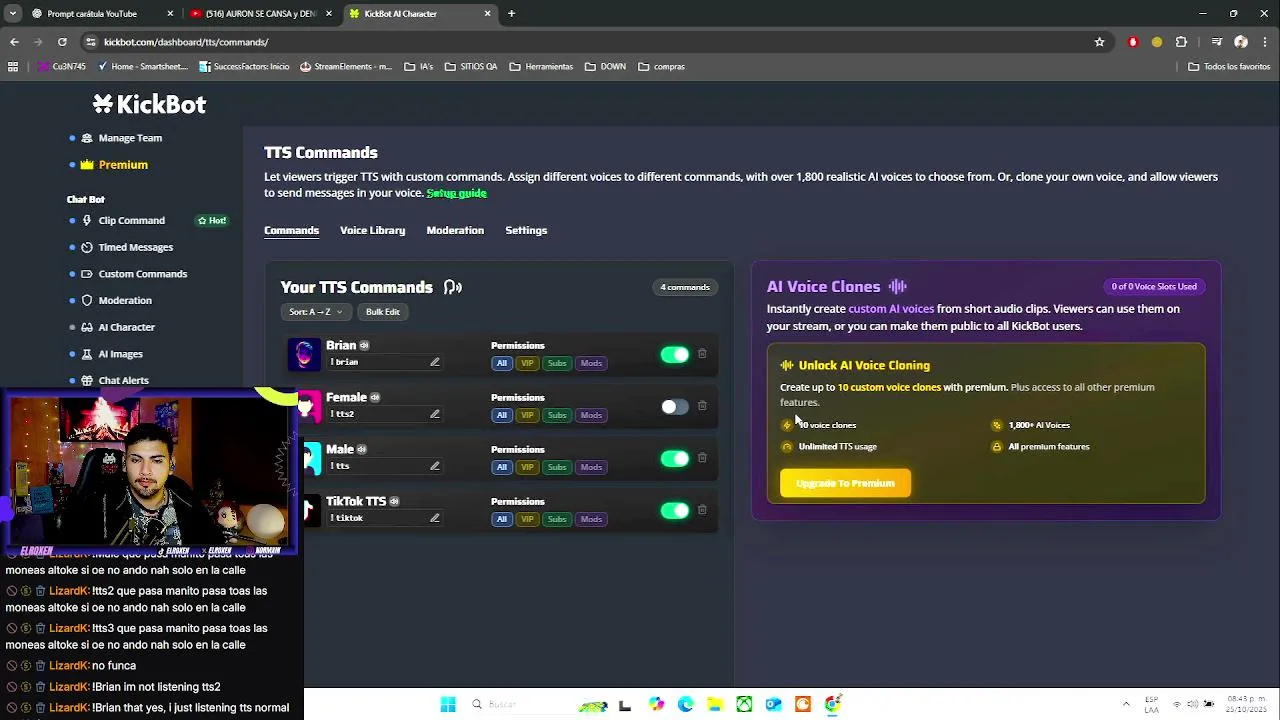The width and height of the screenshot is (1280, 720).
Task: Click the speaking-head icon beside Your TTS Commands
Action: click(x=453, y=287)
